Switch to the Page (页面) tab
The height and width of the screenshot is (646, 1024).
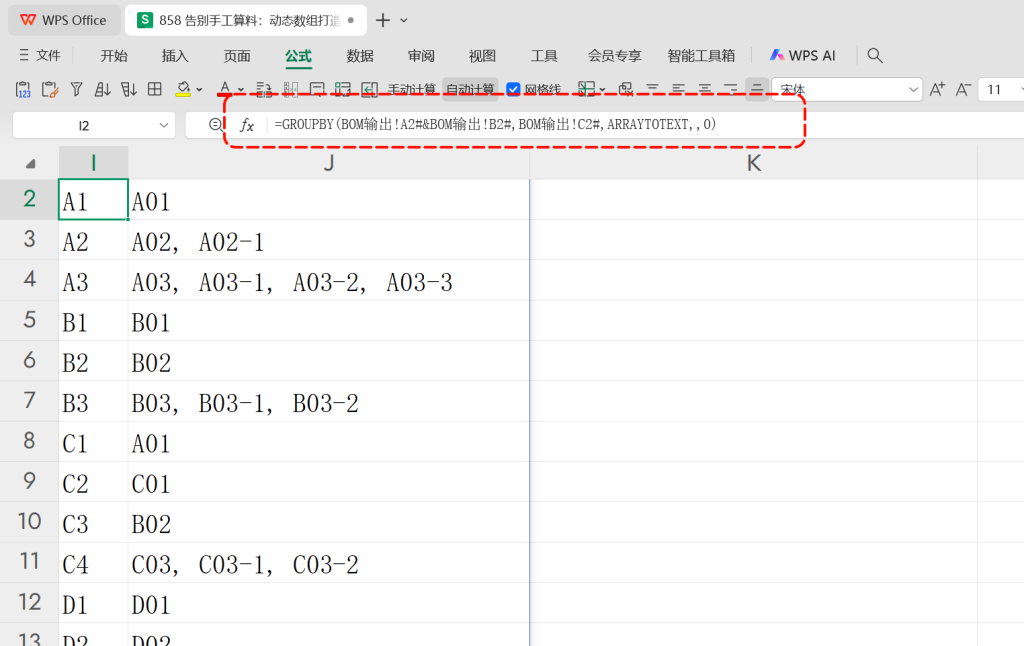click(x=236, y=56)
